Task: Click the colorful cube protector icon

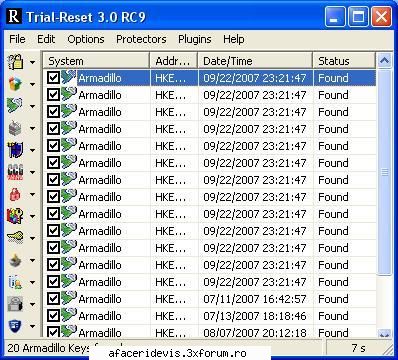Action: [15, 84]
